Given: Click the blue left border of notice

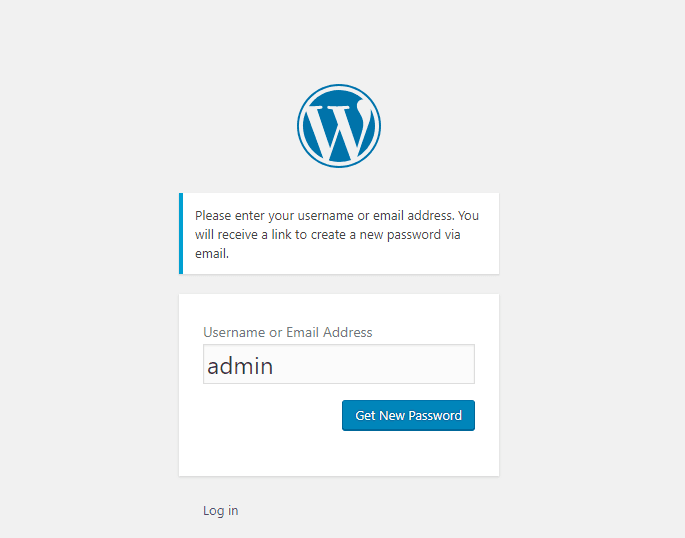Looking at the screenshot, I should [x=181, y=234].
